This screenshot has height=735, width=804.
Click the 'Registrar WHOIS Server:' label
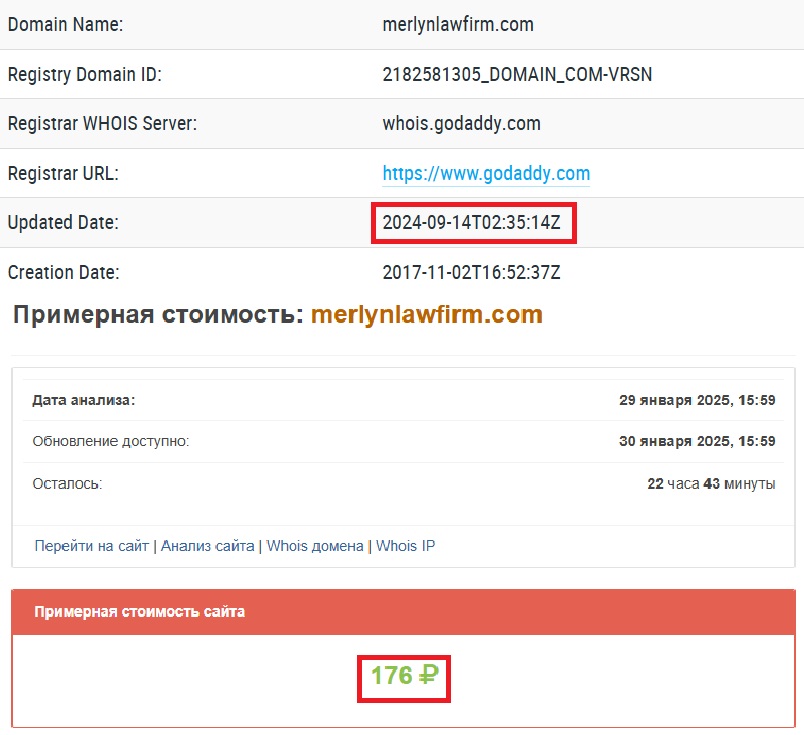point(102,124)
